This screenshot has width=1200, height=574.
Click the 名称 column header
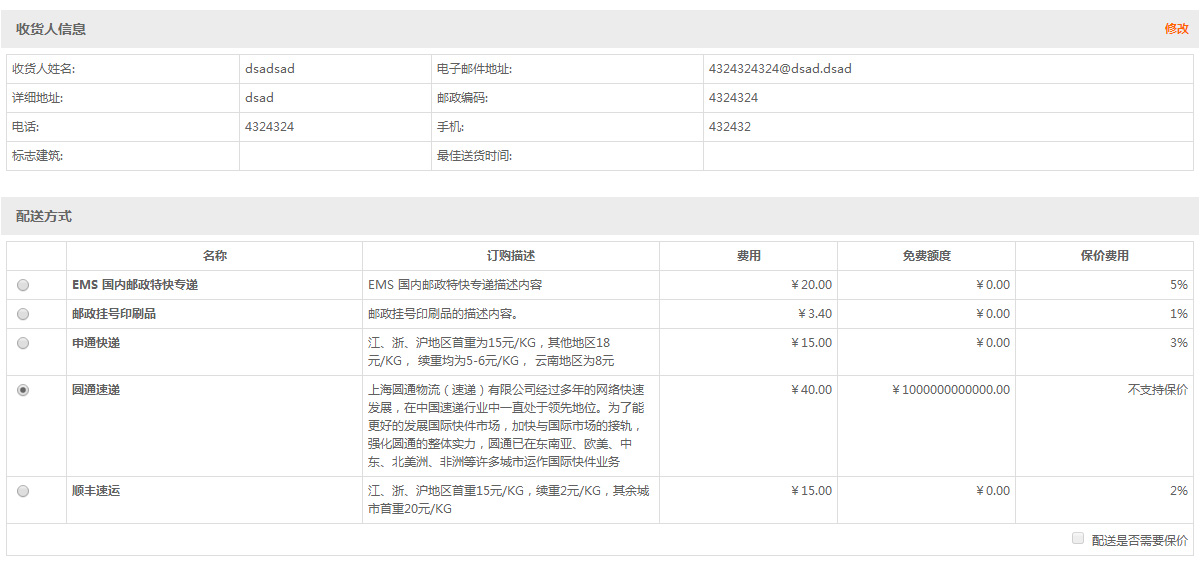click(215, 256)
